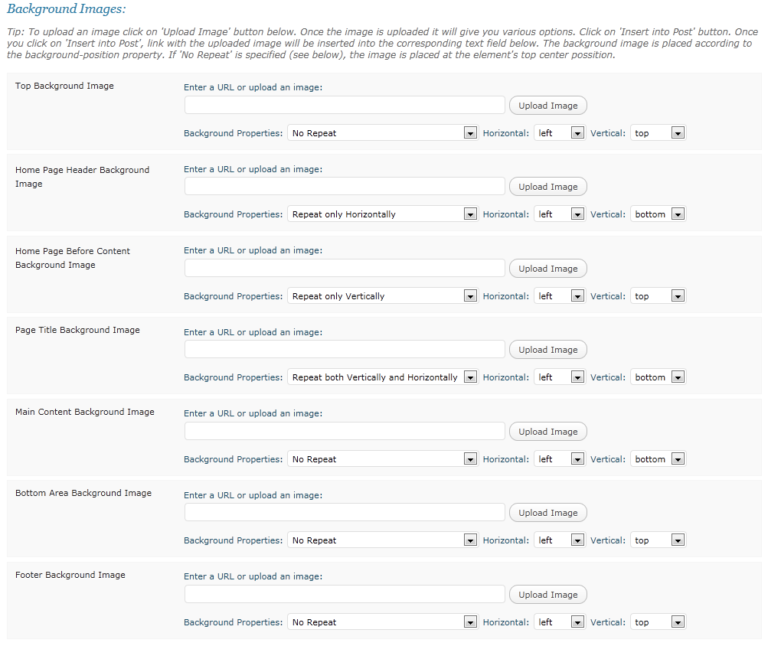This screenshot has height=646, width=768.
Task: Open Horizontal dropdown for Top Background Image
Action: (559, 133)
